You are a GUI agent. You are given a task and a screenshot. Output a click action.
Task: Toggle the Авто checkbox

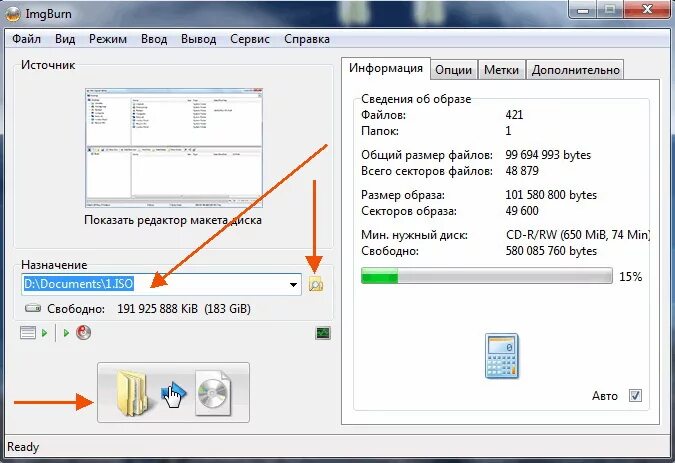pyautogui.click(x=635, y=395)
